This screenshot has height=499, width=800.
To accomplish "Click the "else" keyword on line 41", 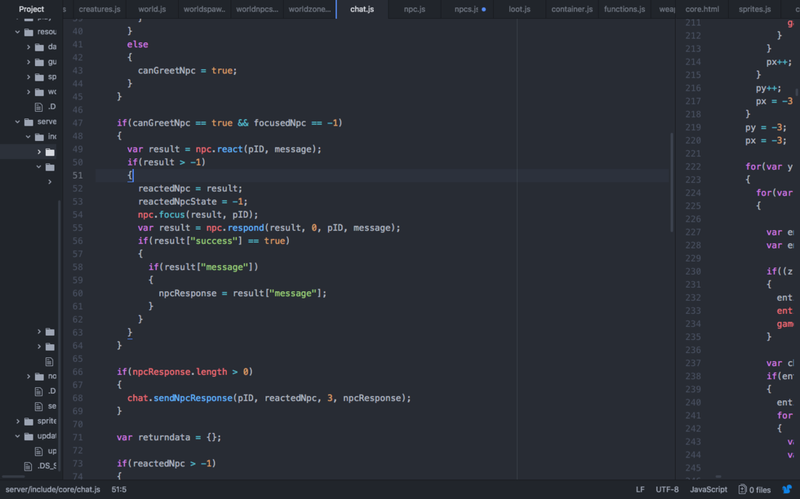I will point(138,44).
